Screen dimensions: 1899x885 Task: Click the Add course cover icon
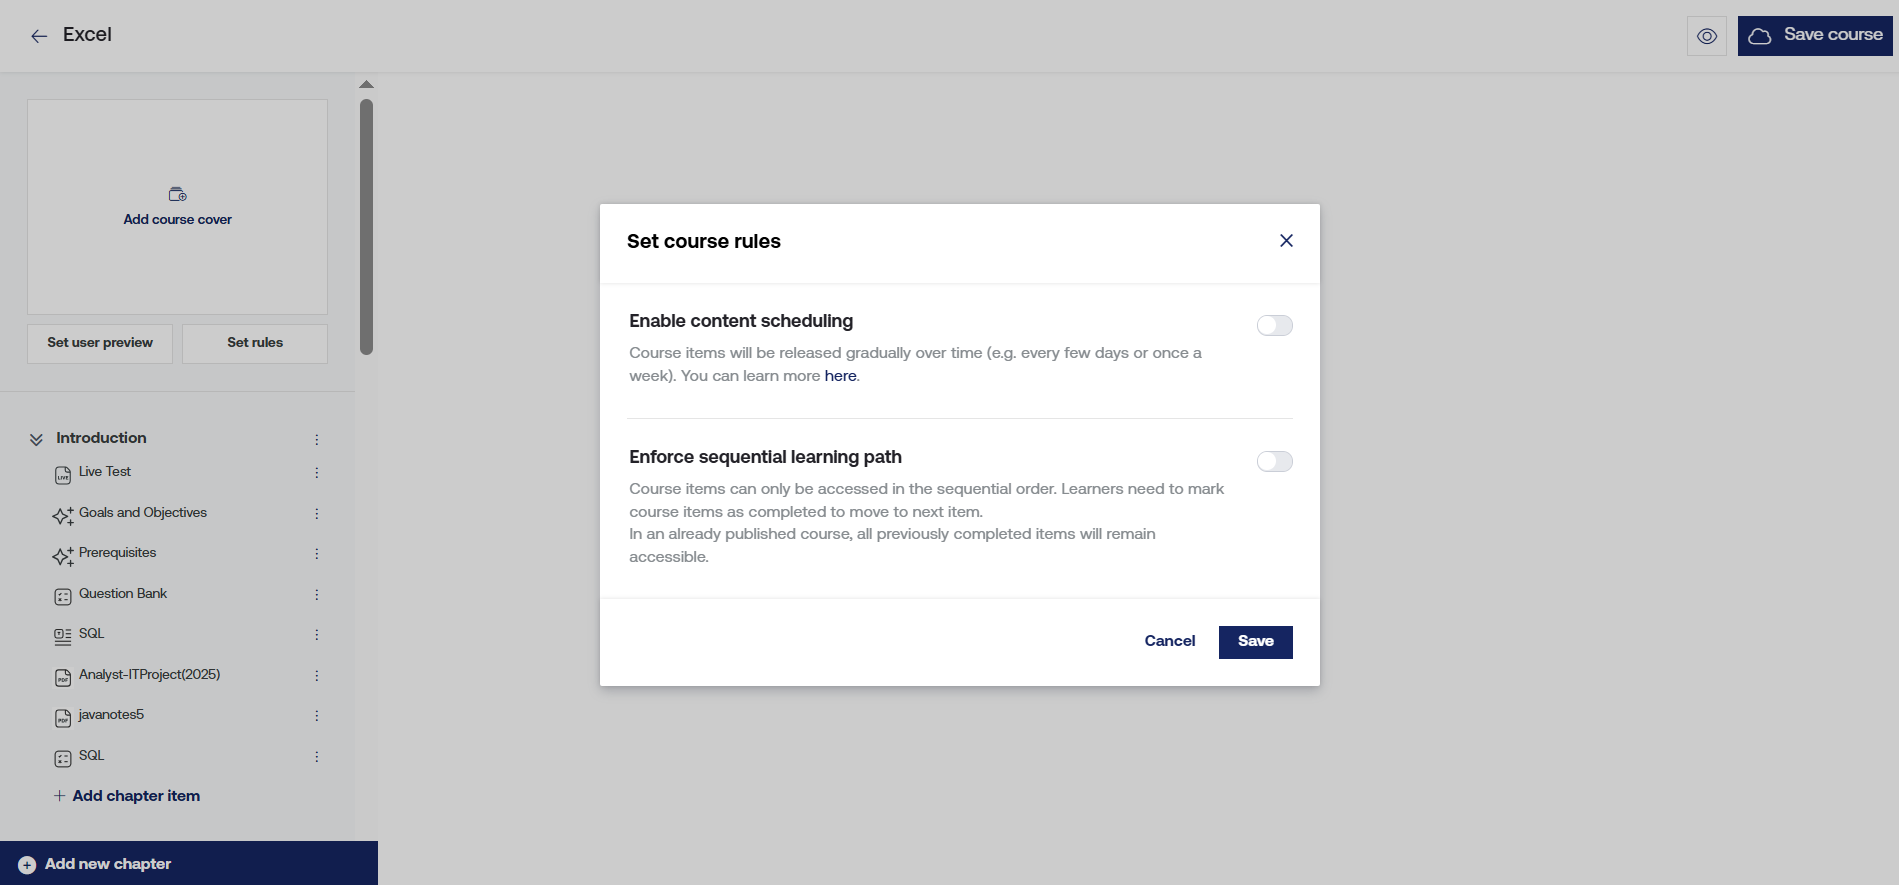point(178,194)
